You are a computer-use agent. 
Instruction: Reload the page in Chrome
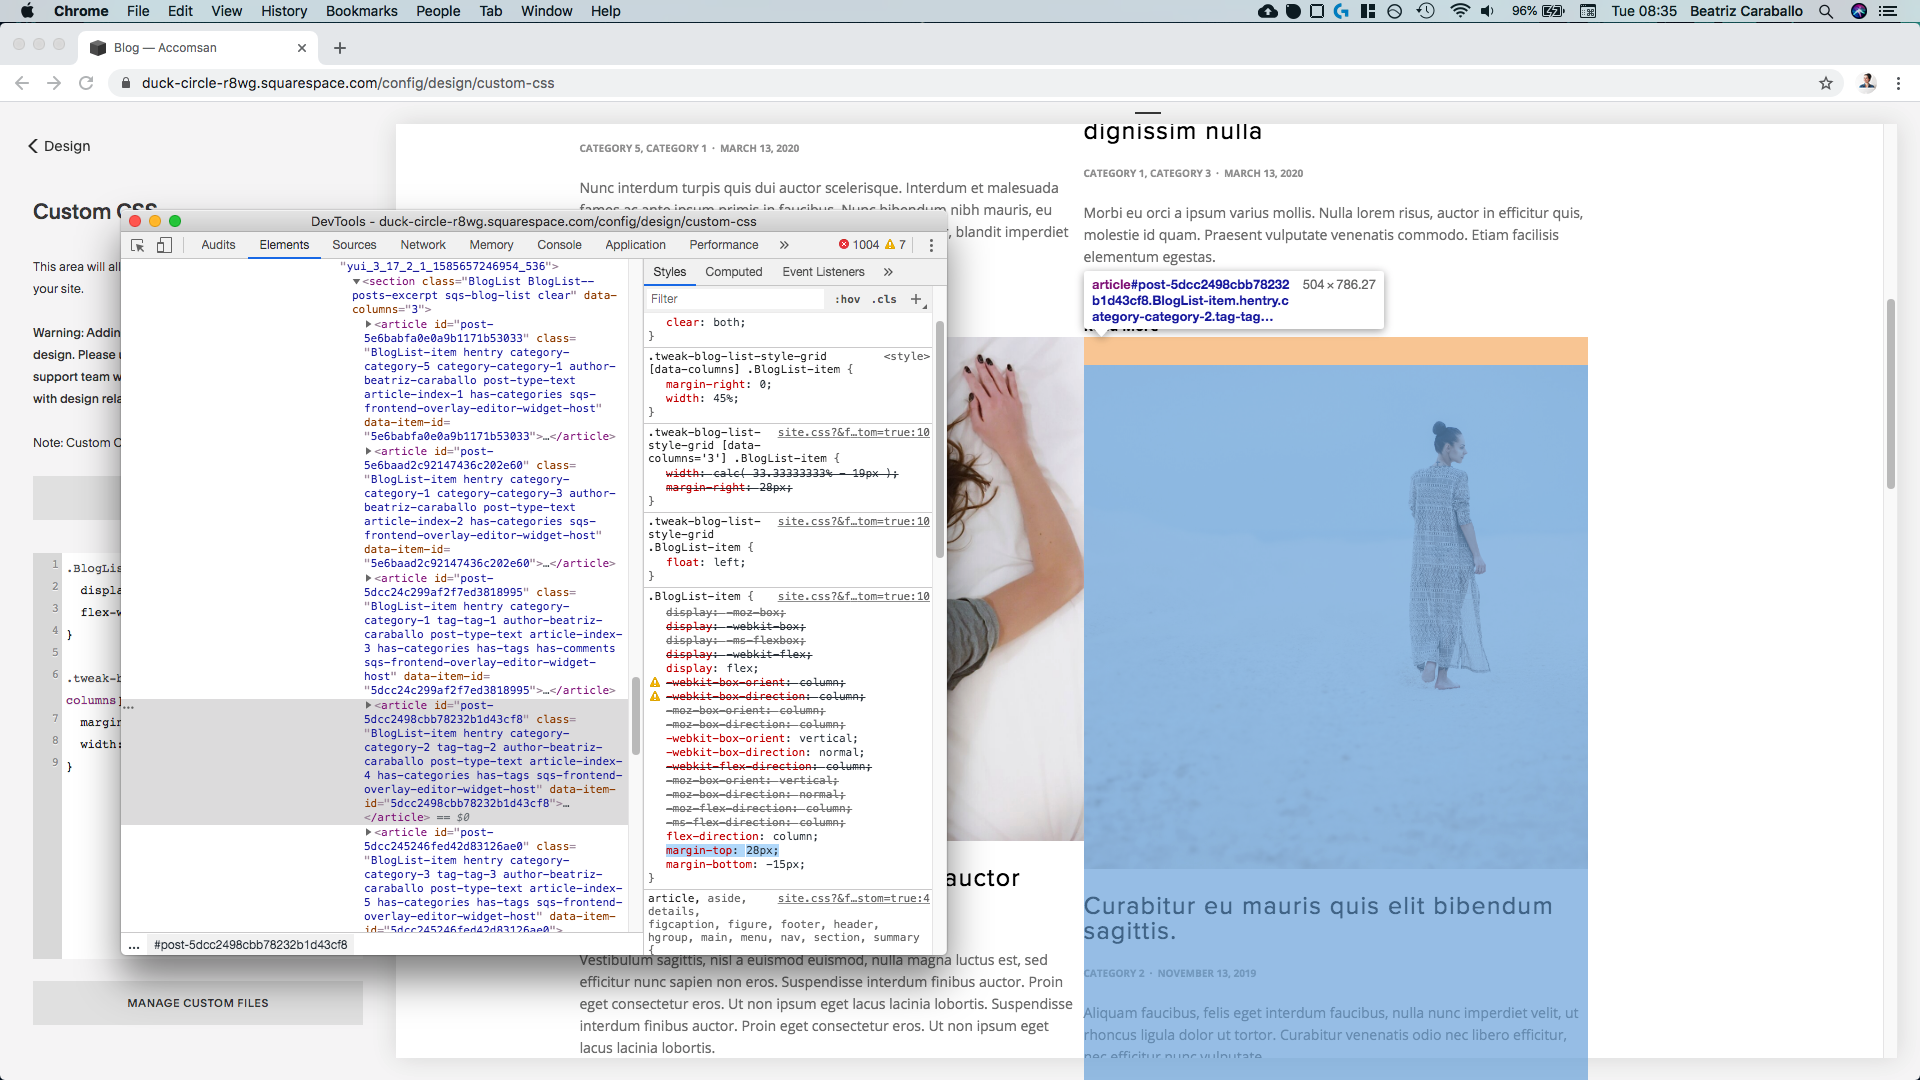point(86,83)
